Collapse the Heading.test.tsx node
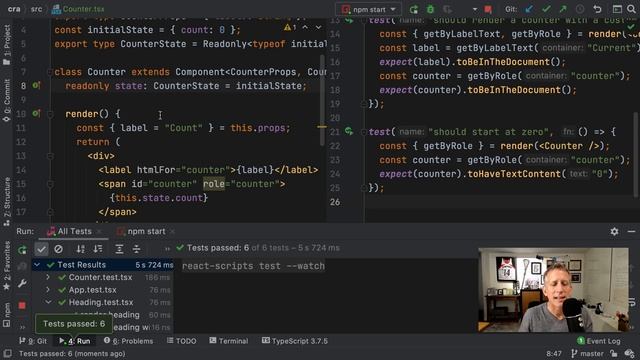 [48, 302]
